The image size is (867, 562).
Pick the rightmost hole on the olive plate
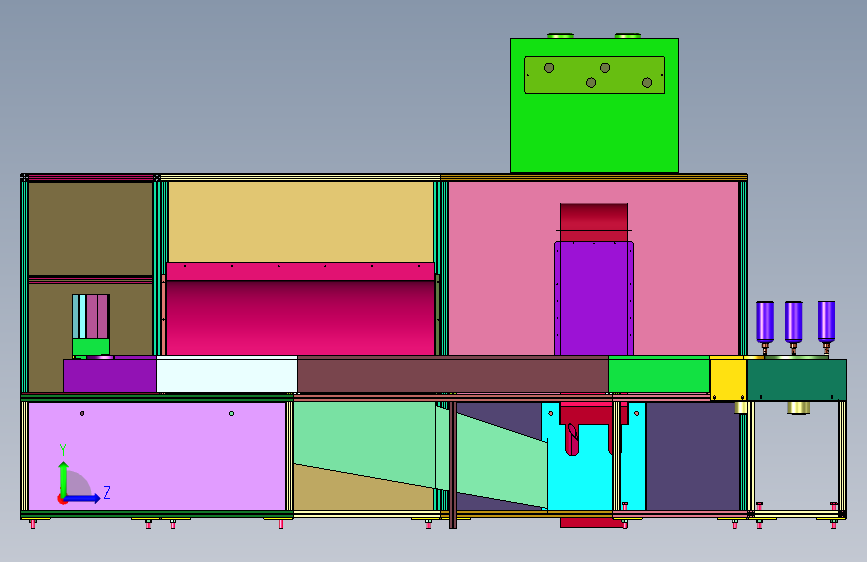(x=647, y=82)
